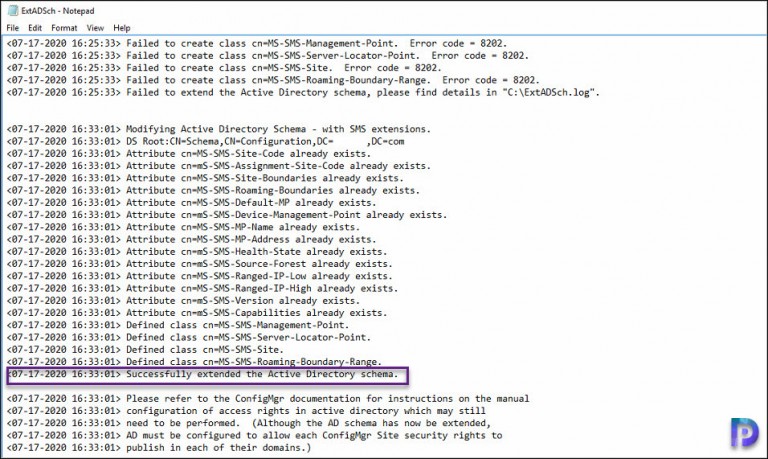Image resolution: width=768 pixels, height=459 pixels.
Task: Open the Help menu
Action: pyautogui.click(x=121, y=28)
